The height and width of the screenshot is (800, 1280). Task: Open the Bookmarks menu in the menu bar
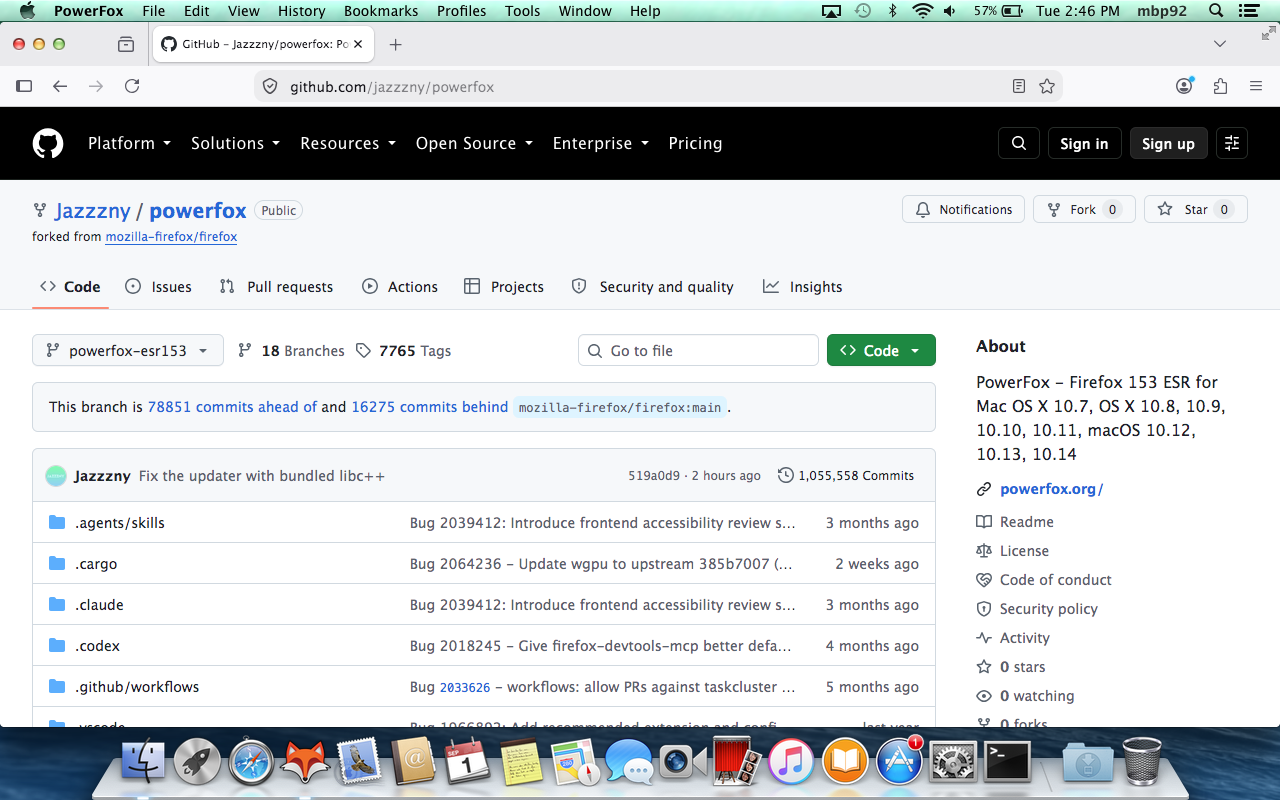tap(381, 11)
